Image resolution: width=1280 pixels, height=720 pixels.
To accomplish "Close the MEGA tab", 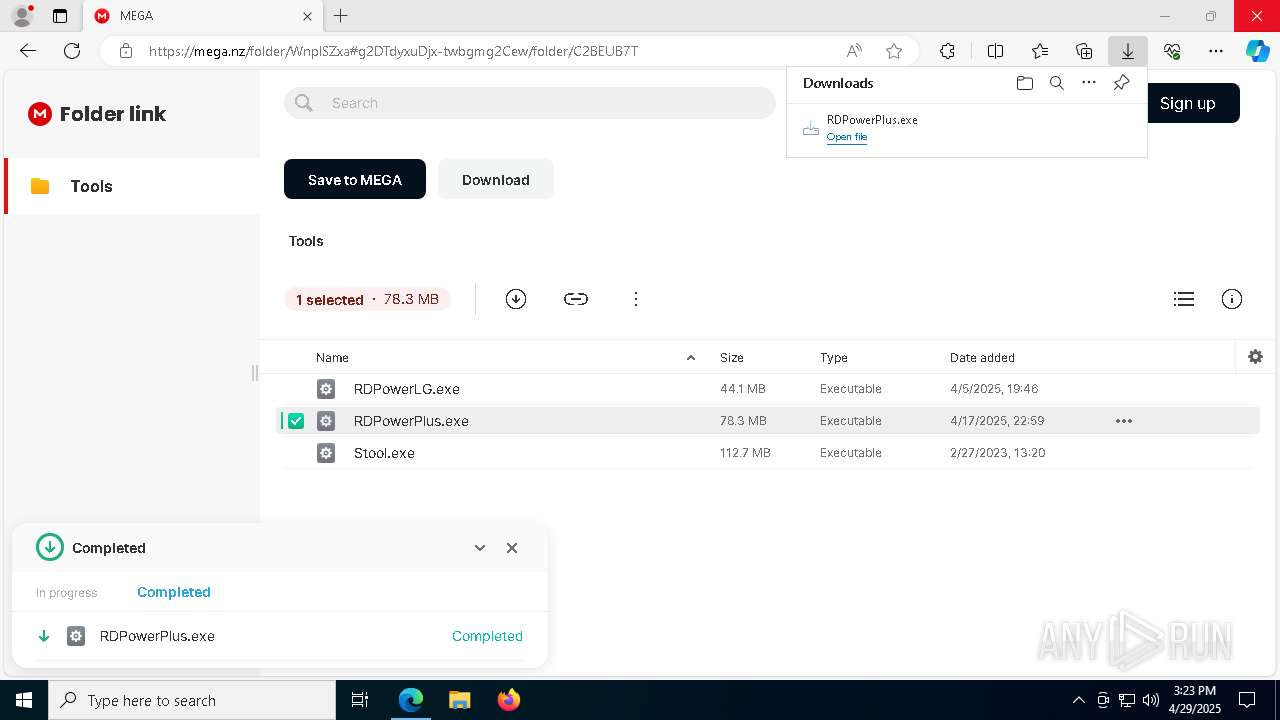I will (308, 16).
